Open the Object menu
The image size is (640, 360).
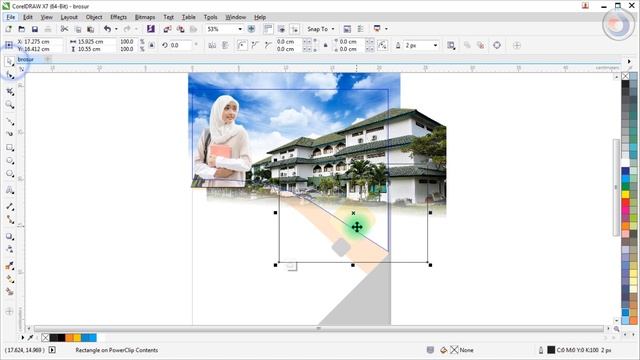click(x=94, y=17)
